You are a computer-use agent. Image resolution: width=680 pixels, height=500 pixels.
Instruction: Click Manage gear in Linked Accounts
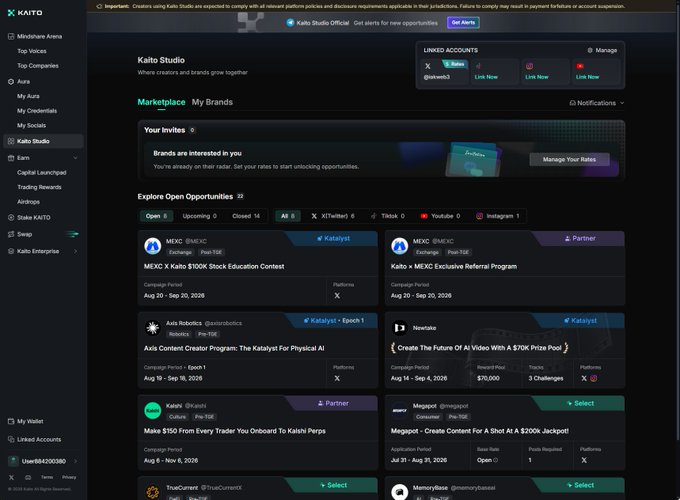[x=590, y=50]
